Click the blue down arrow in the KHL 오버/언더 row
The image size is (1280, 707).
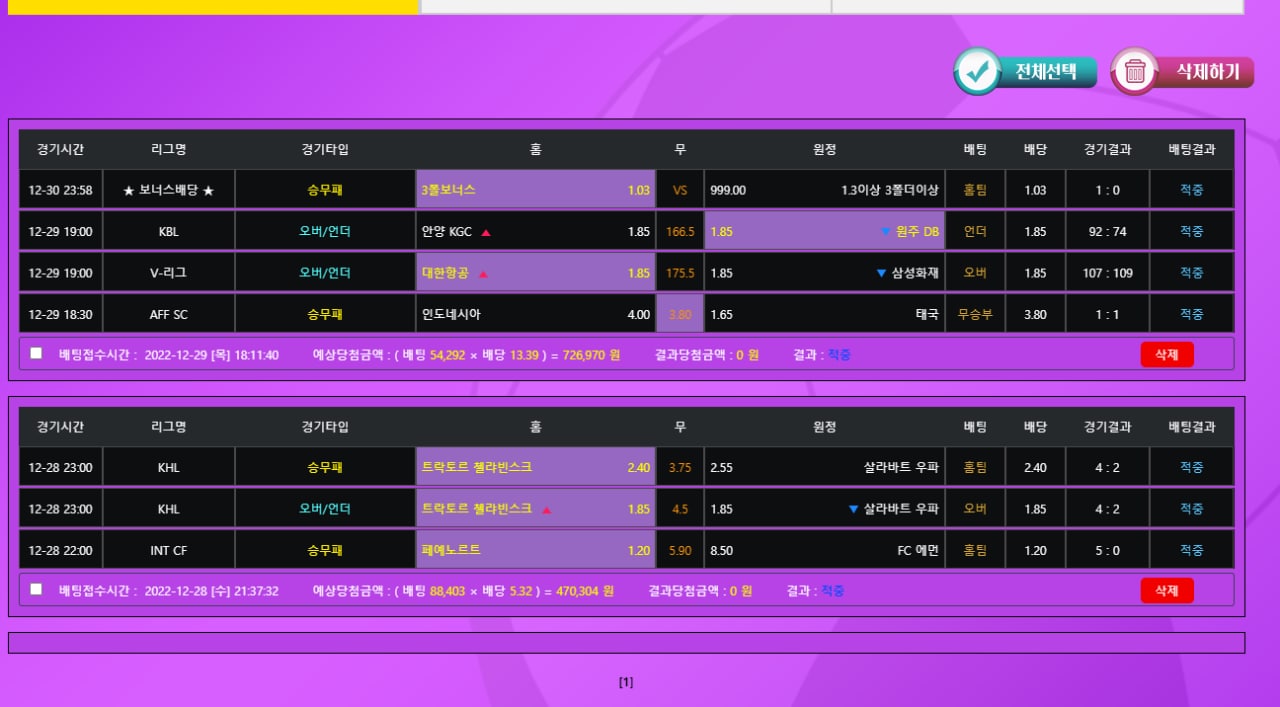coord(853,509)
